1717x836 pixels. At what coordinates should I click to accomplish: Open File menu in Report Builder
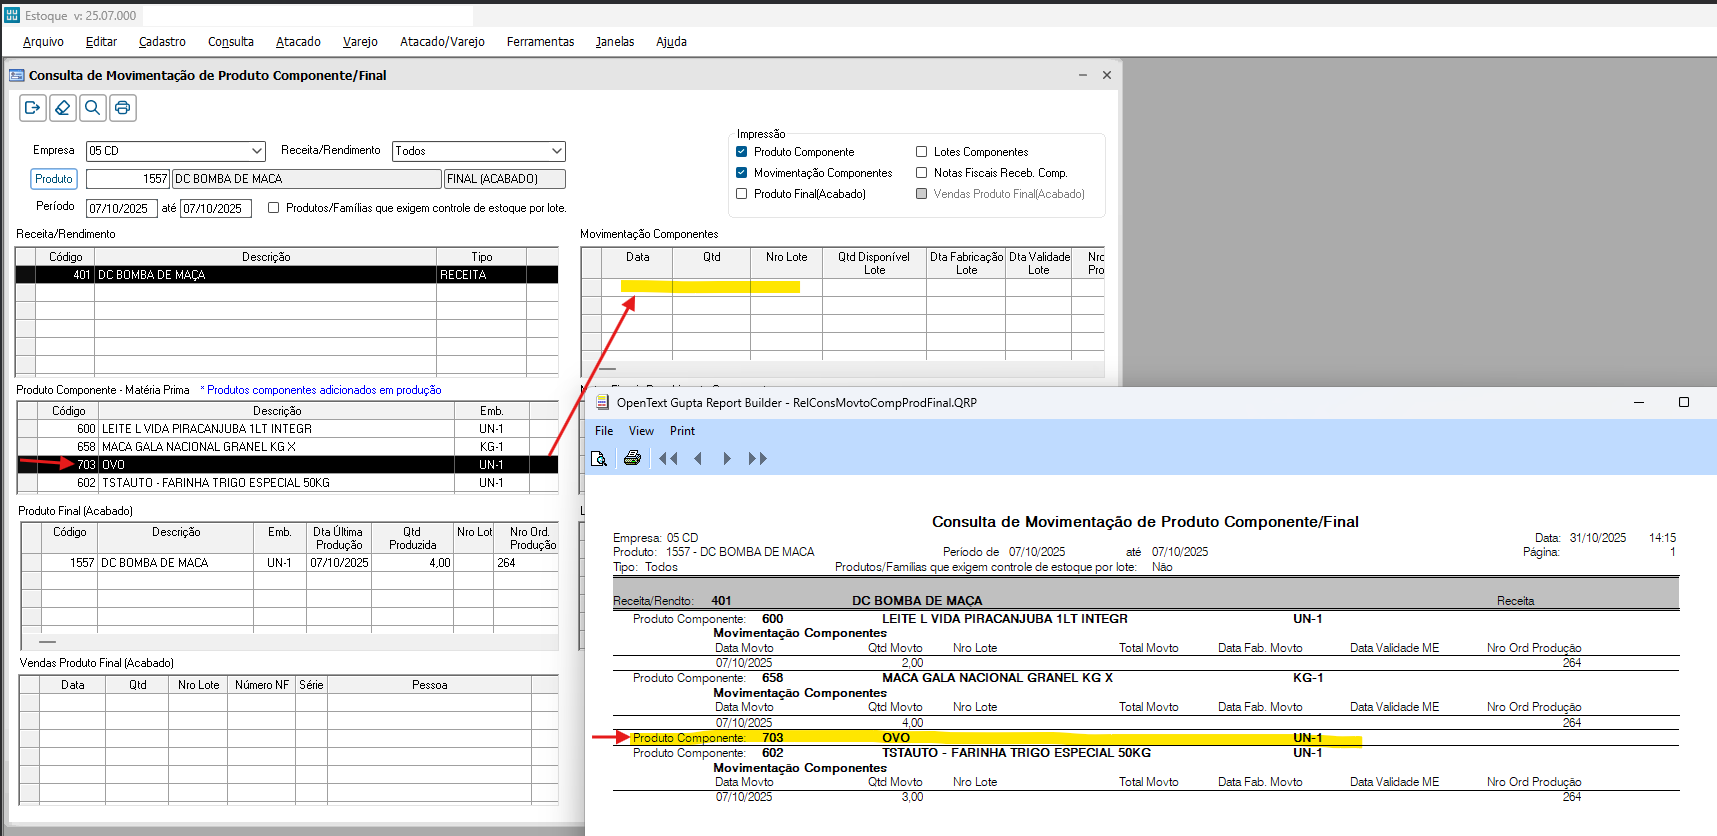604,431
